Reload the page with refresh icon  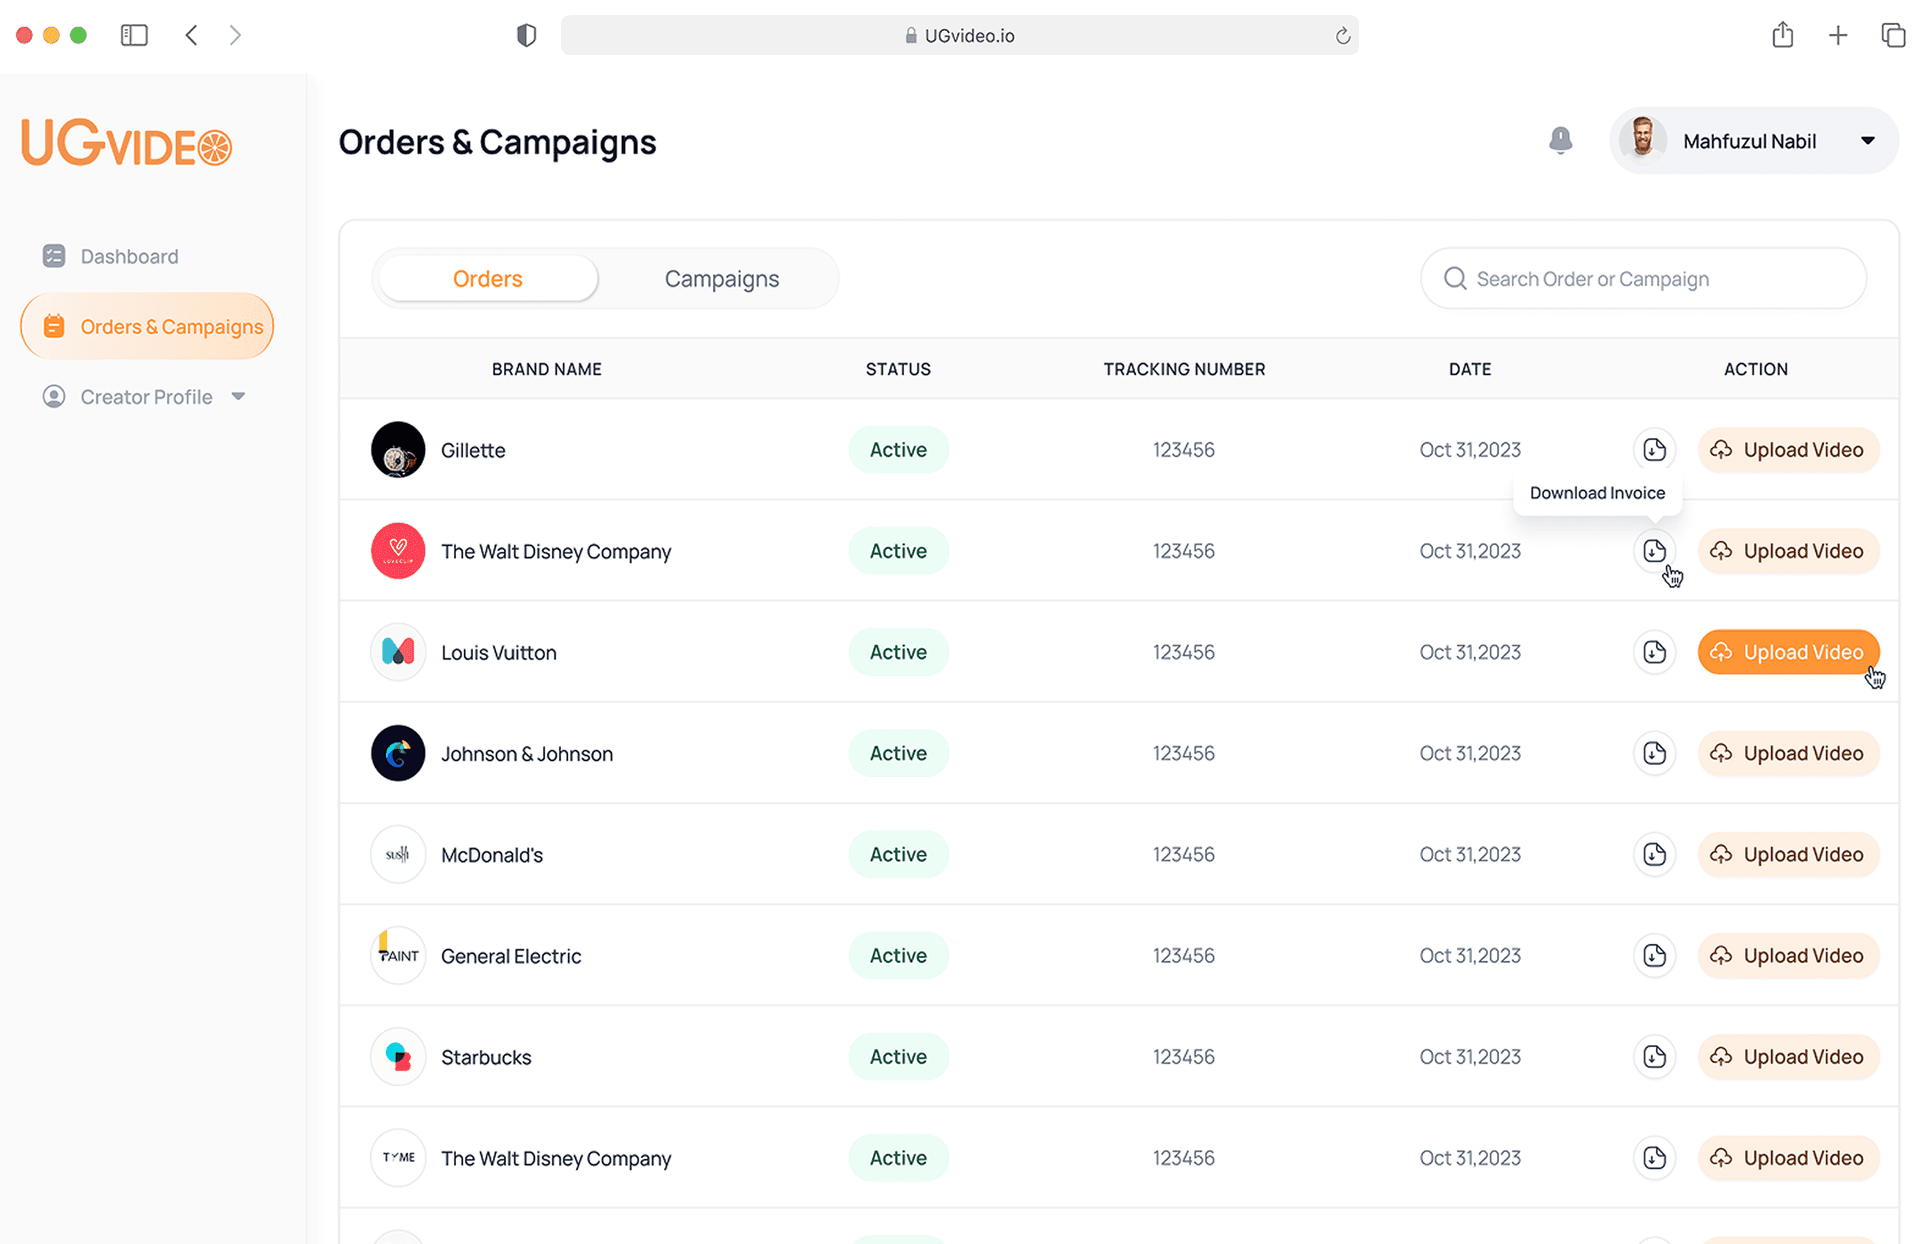(x=1342, y=36)
